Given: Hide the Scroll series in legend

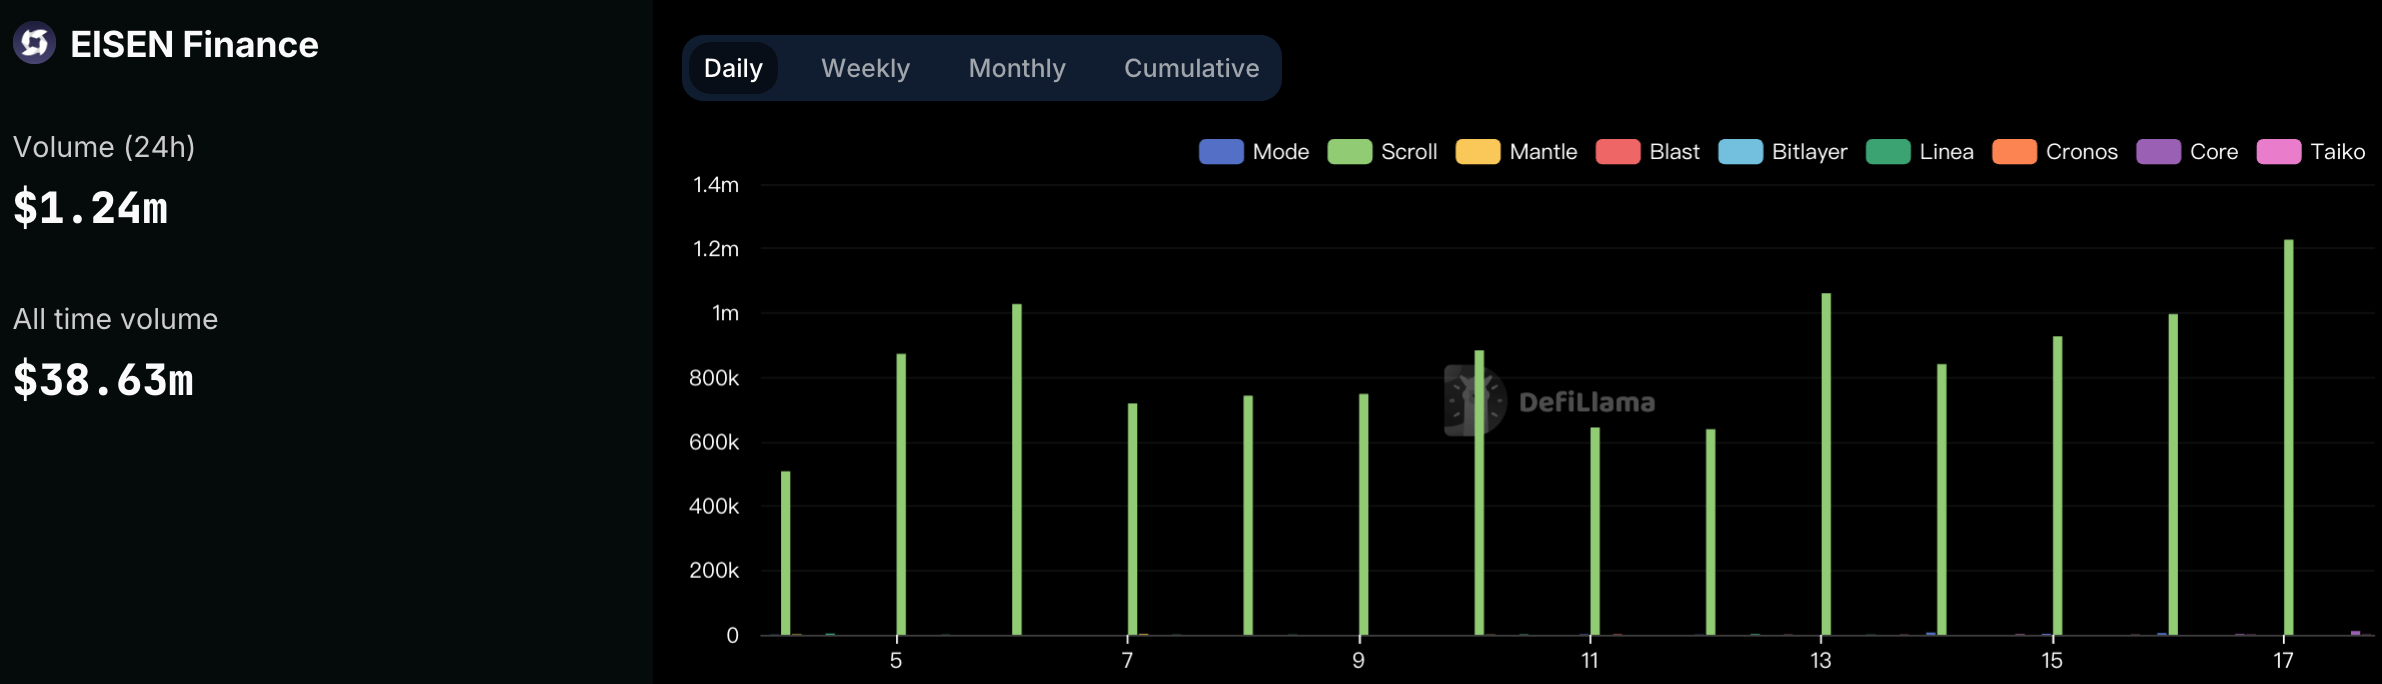Looking at the screenshot, I should (1382, 152).
